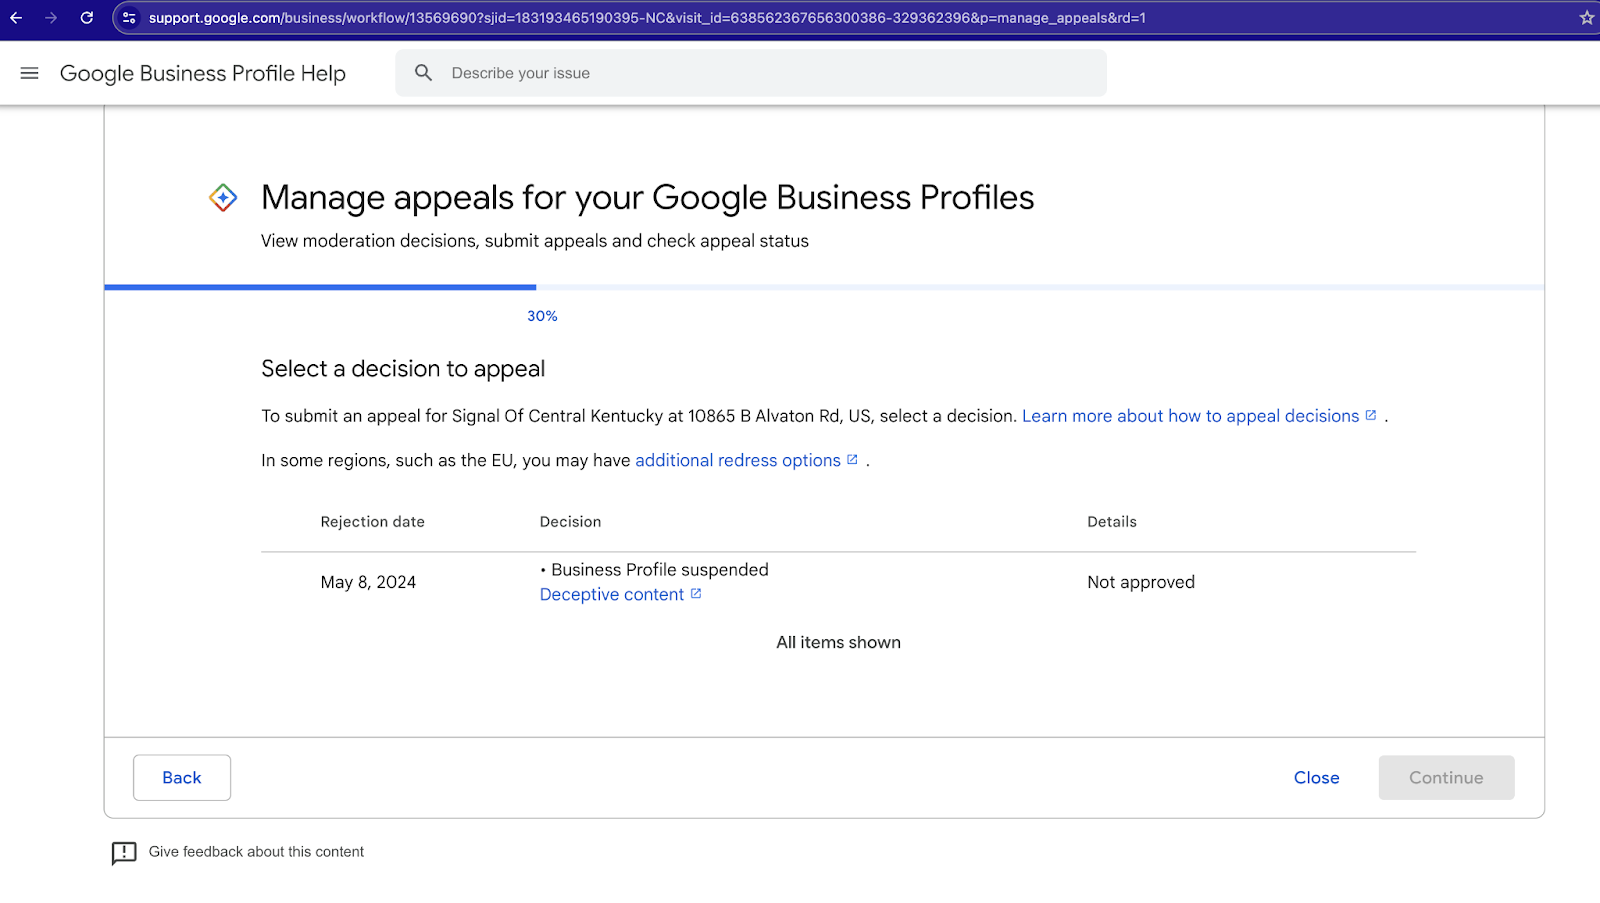This screenshot has width=1600, height=903.
Task: Bookmark this page with the star icon
Action: (x=1586, y=18)
